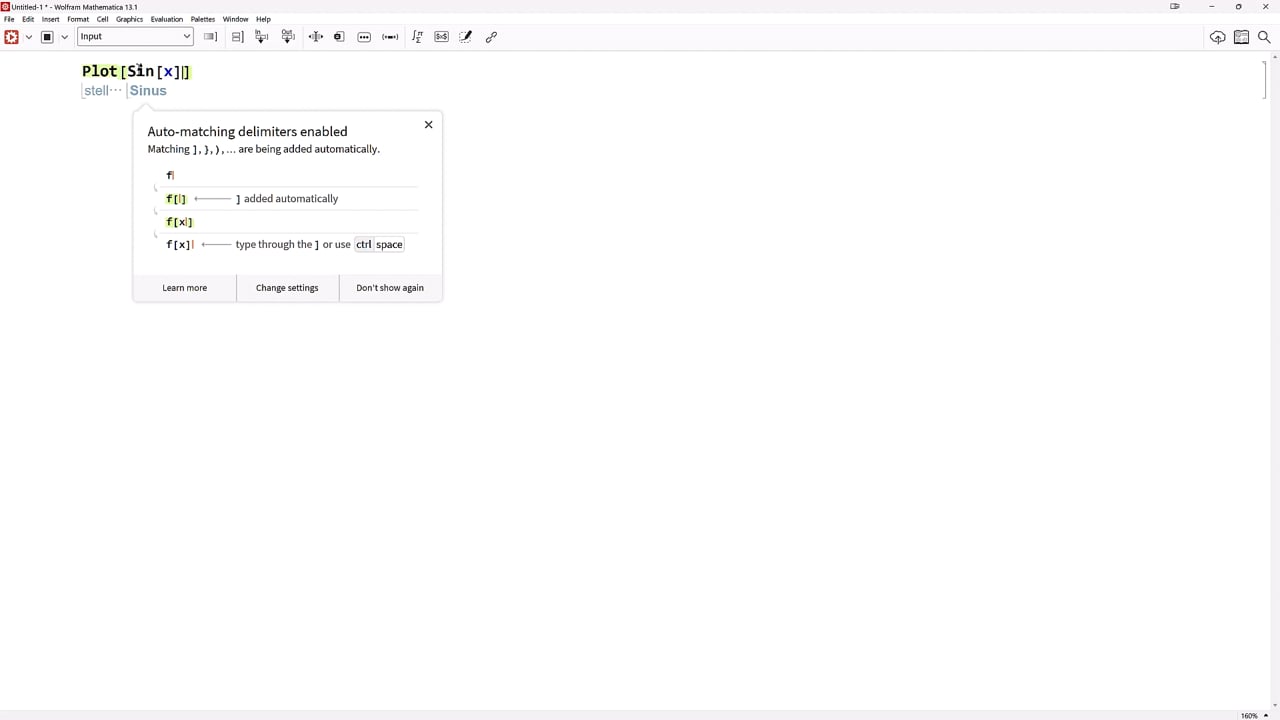Open the File menu

click(9, 19)
